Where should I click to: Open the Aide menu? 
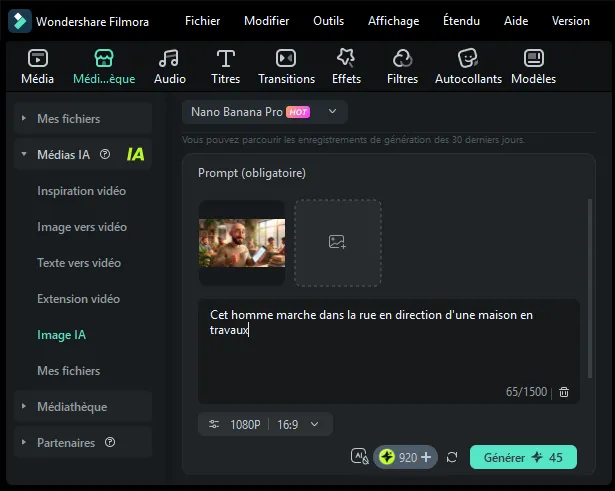(x=516, y=21)
